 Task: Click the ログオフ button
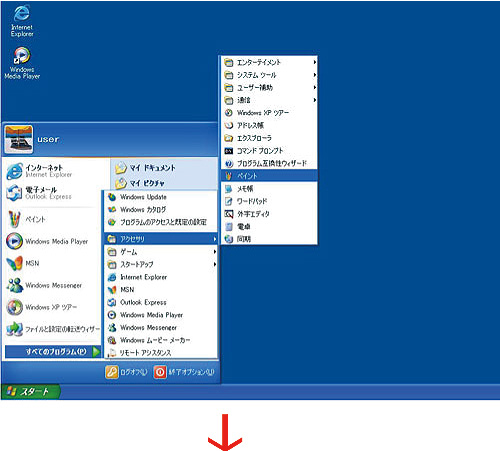pos(126,372)
